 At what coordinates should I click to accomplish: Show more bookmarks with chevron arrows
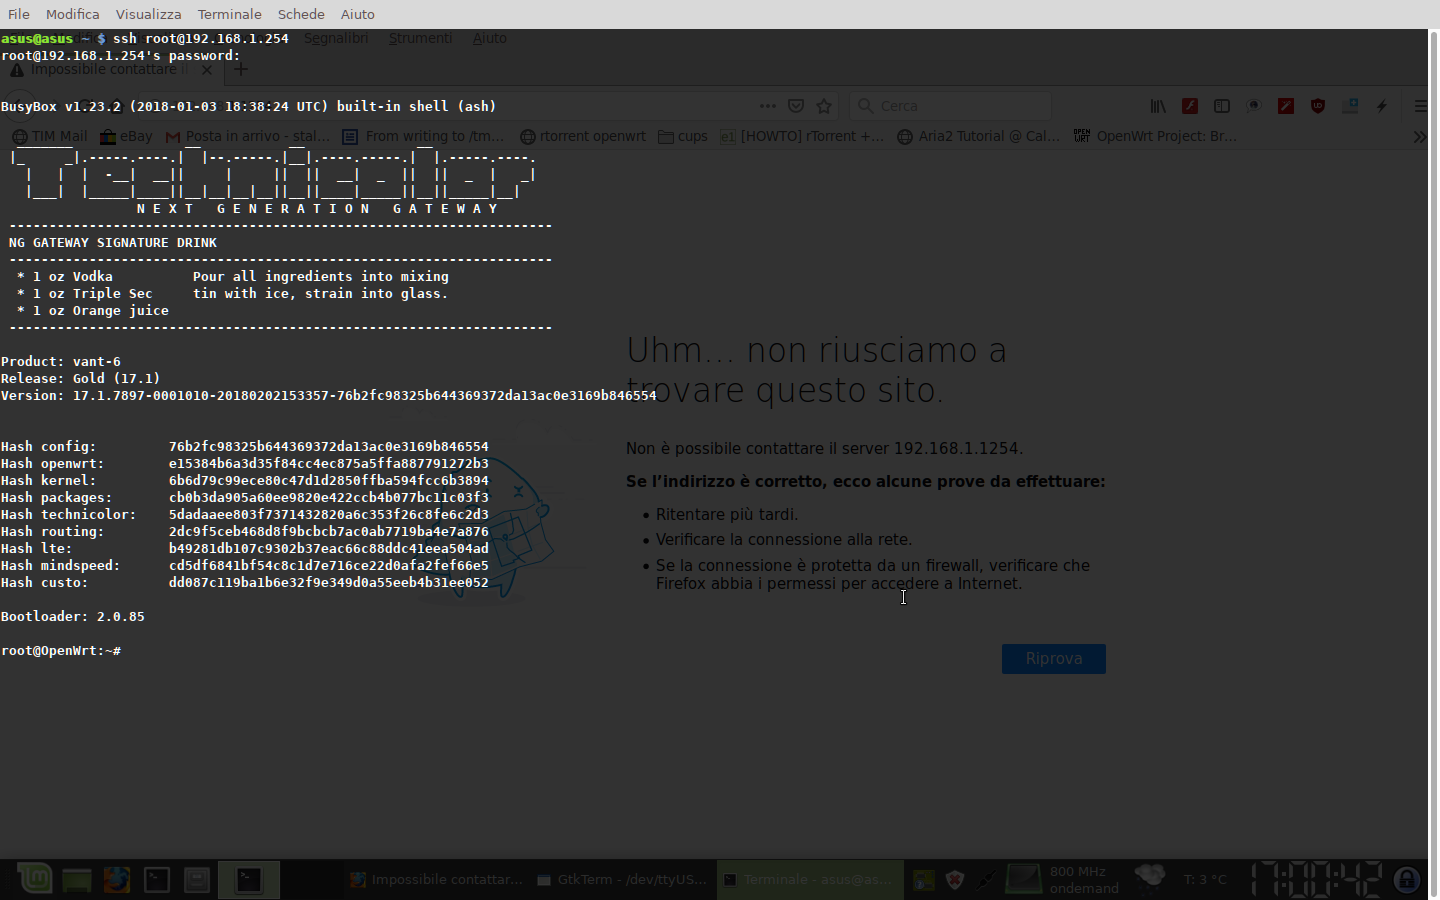click(1420, 137)
